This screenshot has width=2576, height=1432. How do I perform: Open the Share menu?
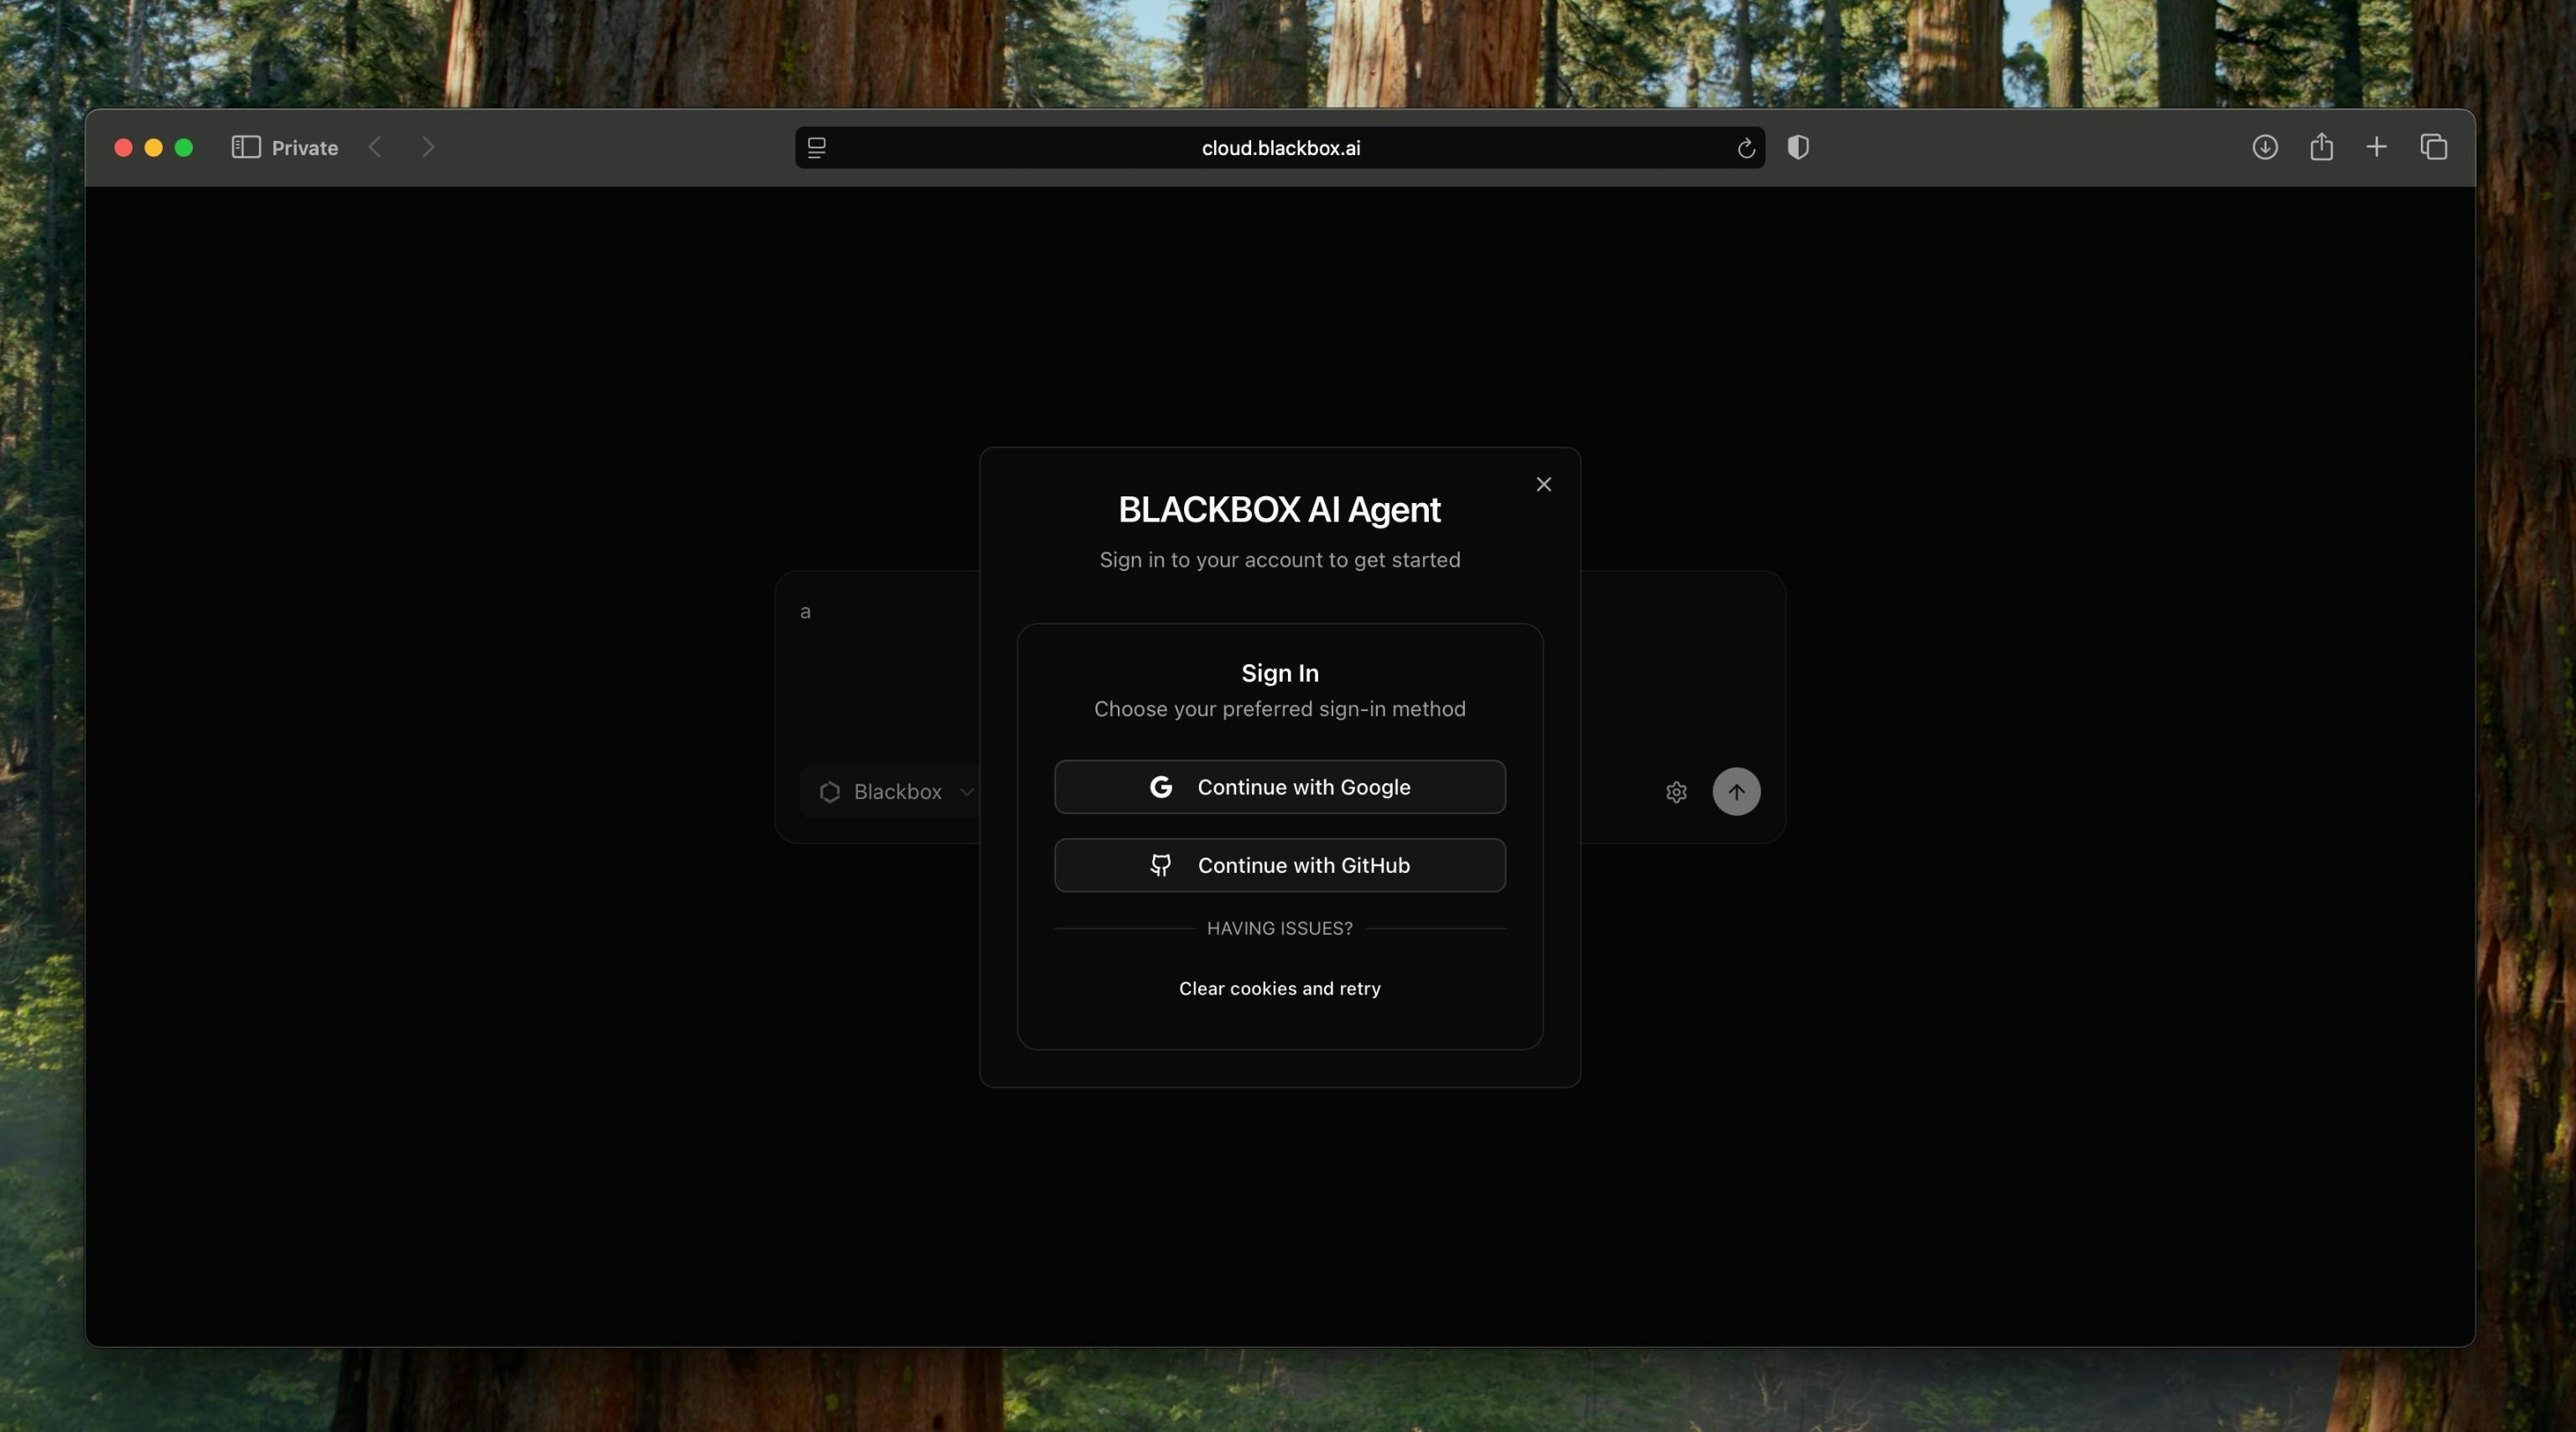(2321, 148)
